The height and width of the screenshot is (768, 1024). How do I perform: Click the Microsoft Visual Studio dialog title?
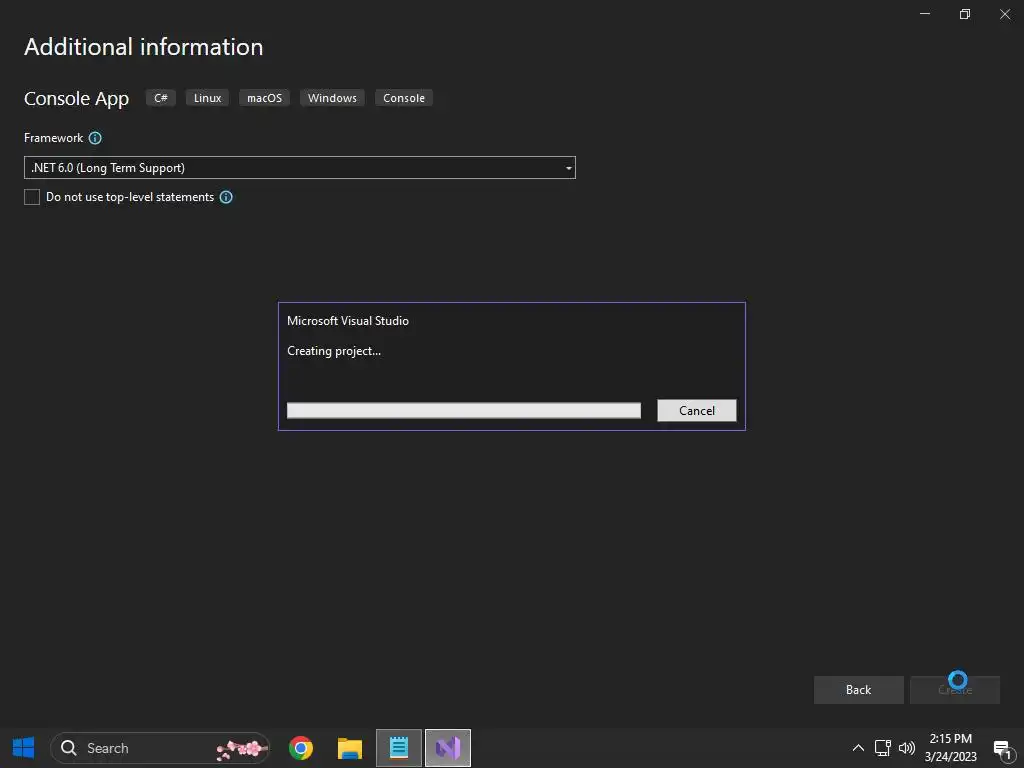(348, 321)
